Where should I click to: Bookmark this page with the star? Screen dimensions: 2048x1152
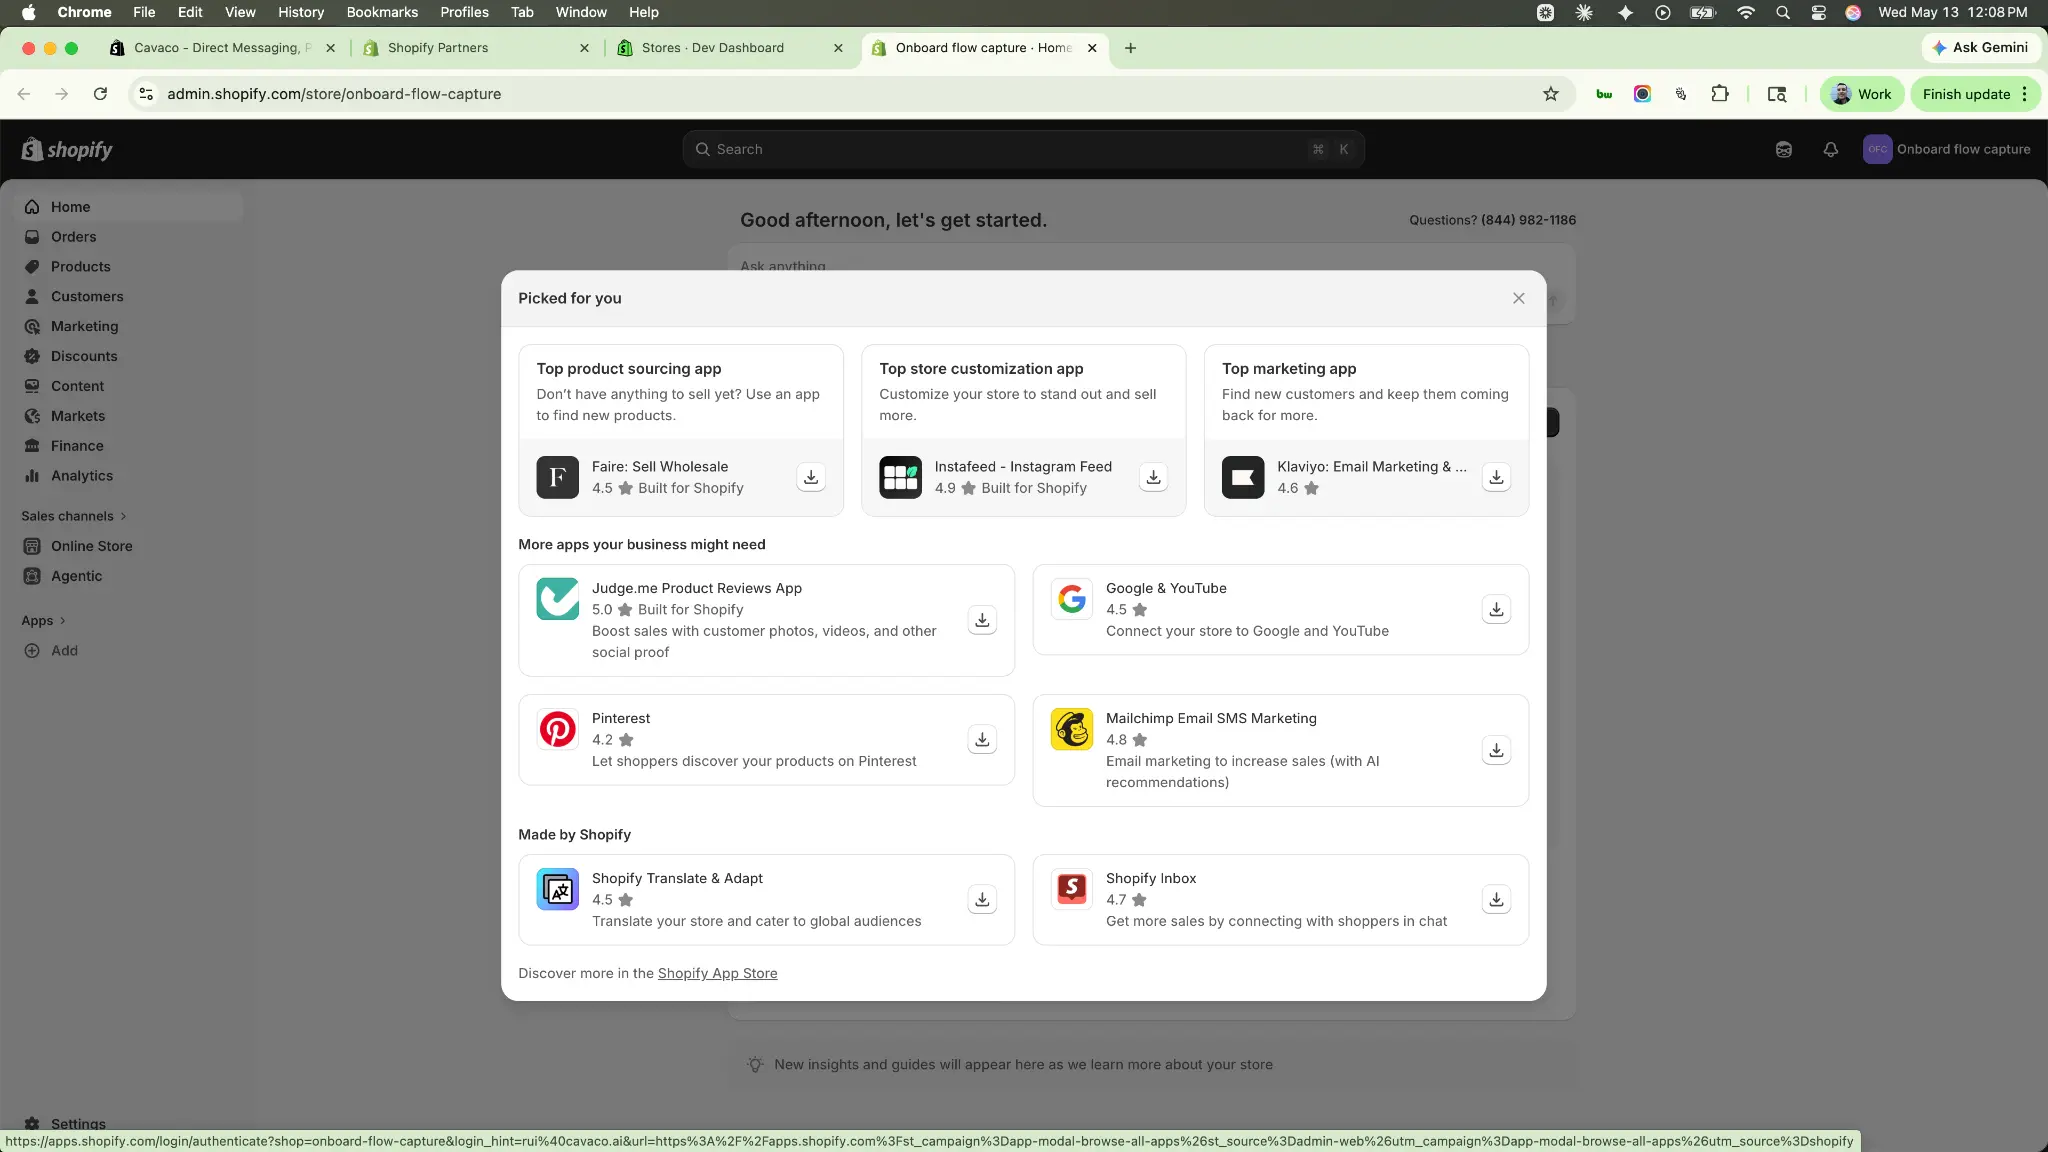(x=1550, y=94)
